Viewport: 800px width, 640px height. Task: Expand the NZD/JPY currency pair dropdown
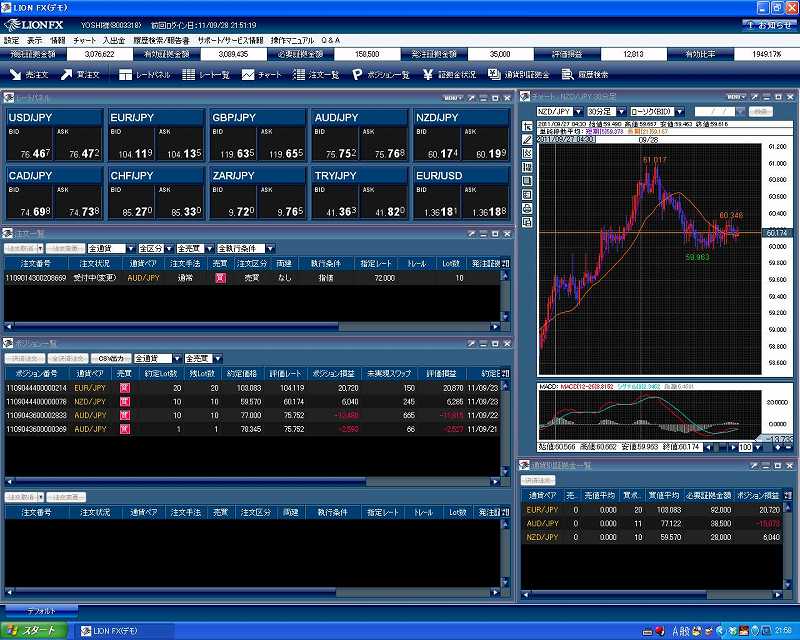tap(580, 111)
